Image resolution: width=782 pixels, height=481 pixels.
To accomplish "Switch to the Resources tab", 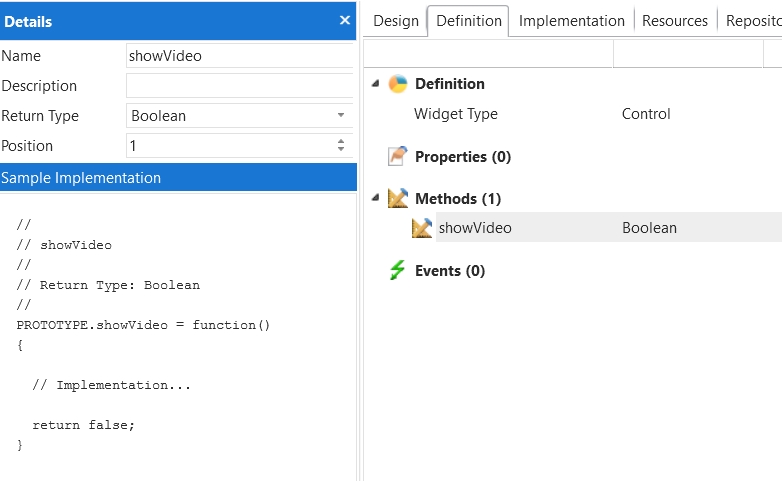I will click(x=674, y=21).
